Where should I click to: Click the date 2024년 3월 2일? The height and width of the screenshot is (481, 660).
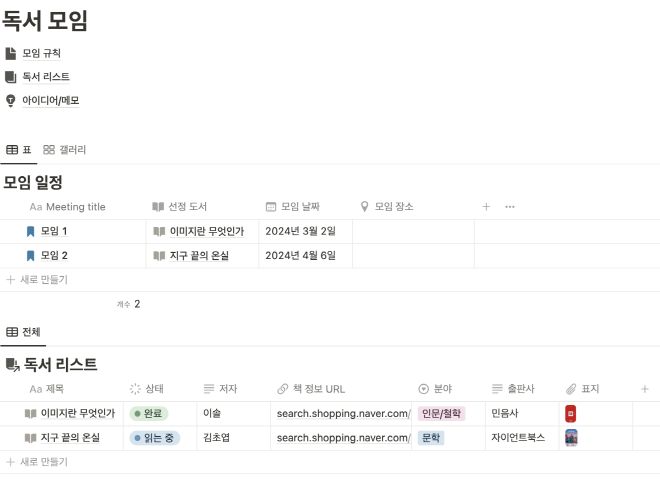pyautogui.click(x=301, y=231)
